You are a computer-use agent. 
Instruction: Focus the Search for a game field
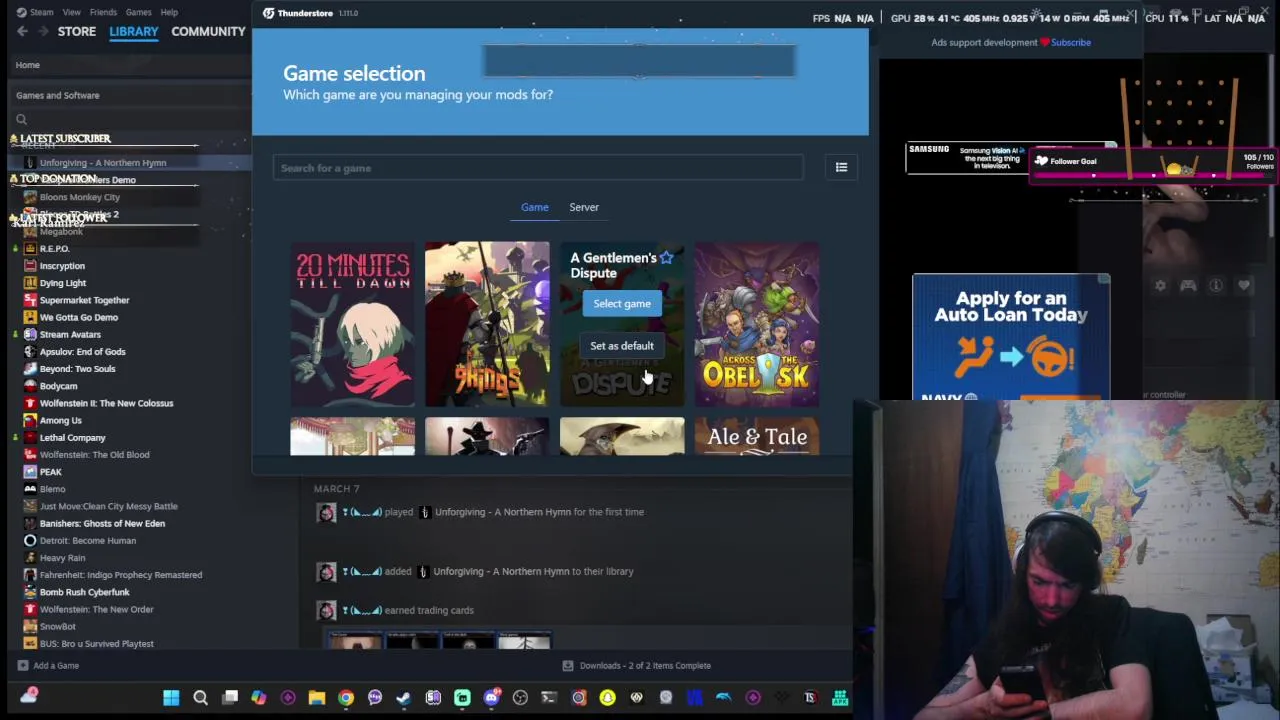point(538,168)
